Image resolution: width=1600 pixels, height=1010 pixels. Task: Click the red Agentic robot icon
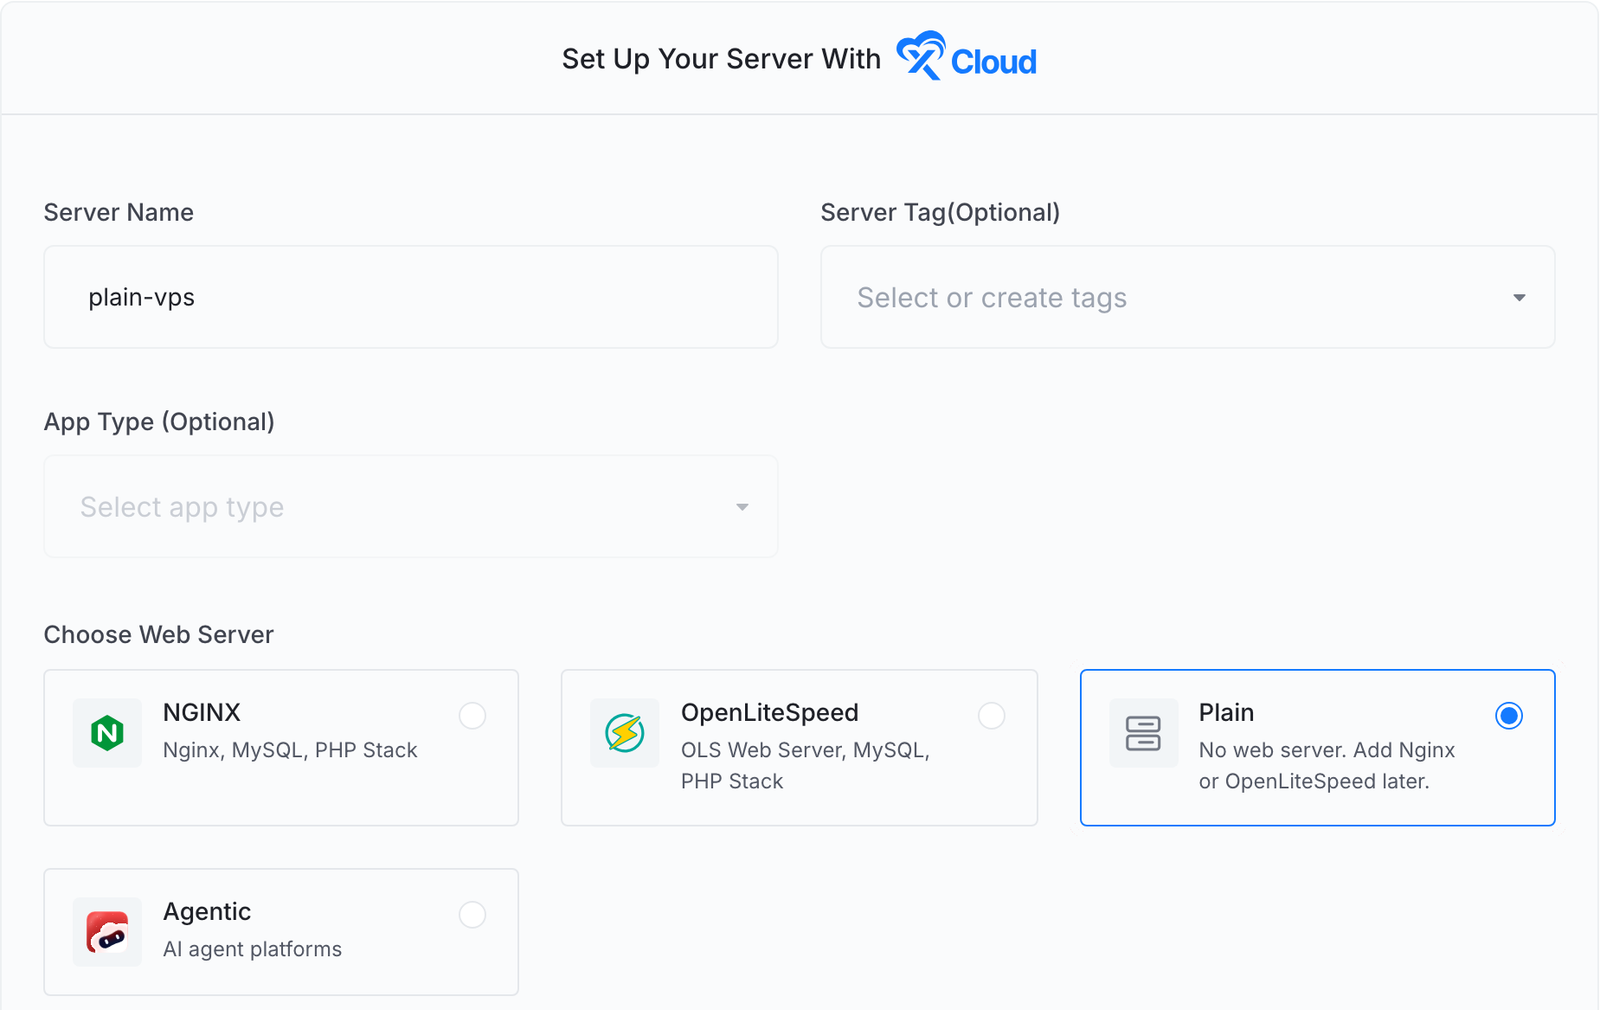(107, 932)
